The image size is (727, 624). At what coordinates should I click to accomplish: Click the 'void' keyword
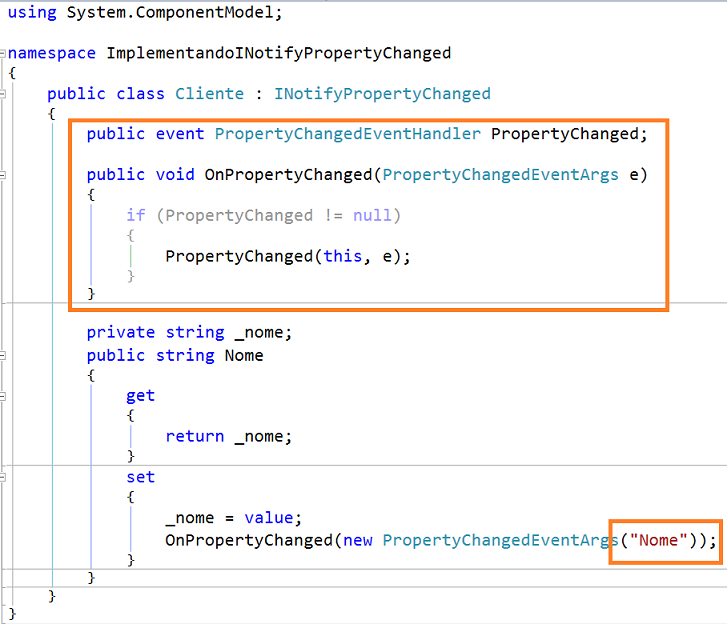(x=175, y=175)
